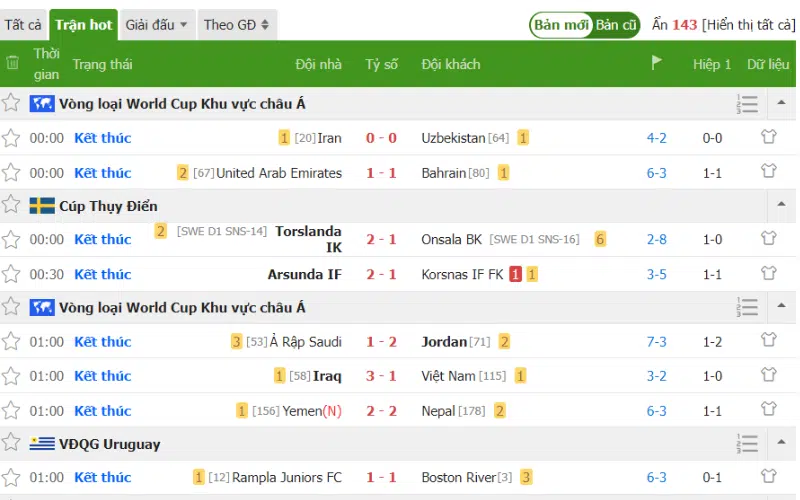Open the 7-3 corner stats for Saudi match
Viewport: 800px width, 500px height.
point(657,342)
